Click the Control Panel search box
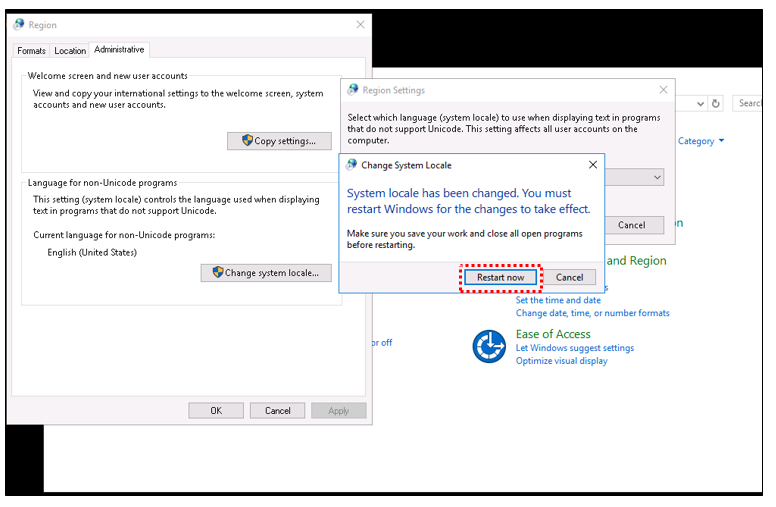 pyautogui.click(x=747, y=103)
